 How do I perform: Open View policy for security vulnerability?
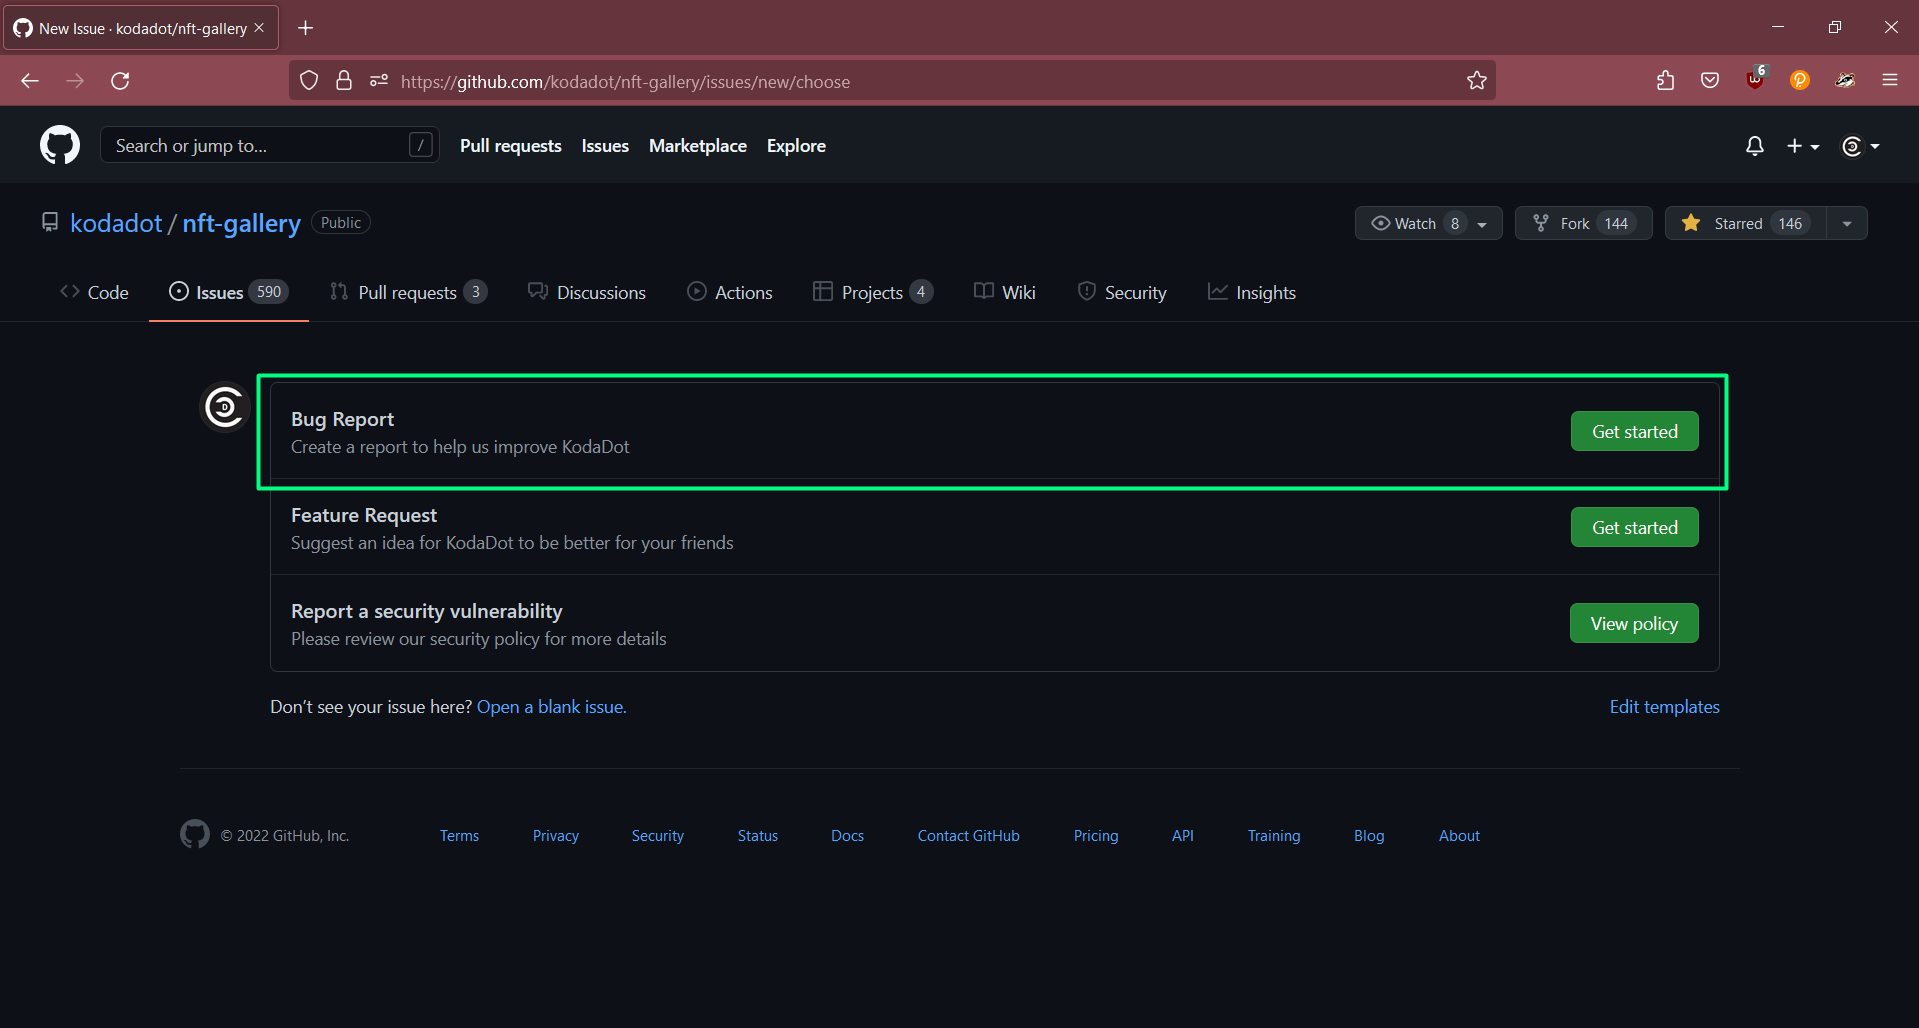(x=1634, y=623)
